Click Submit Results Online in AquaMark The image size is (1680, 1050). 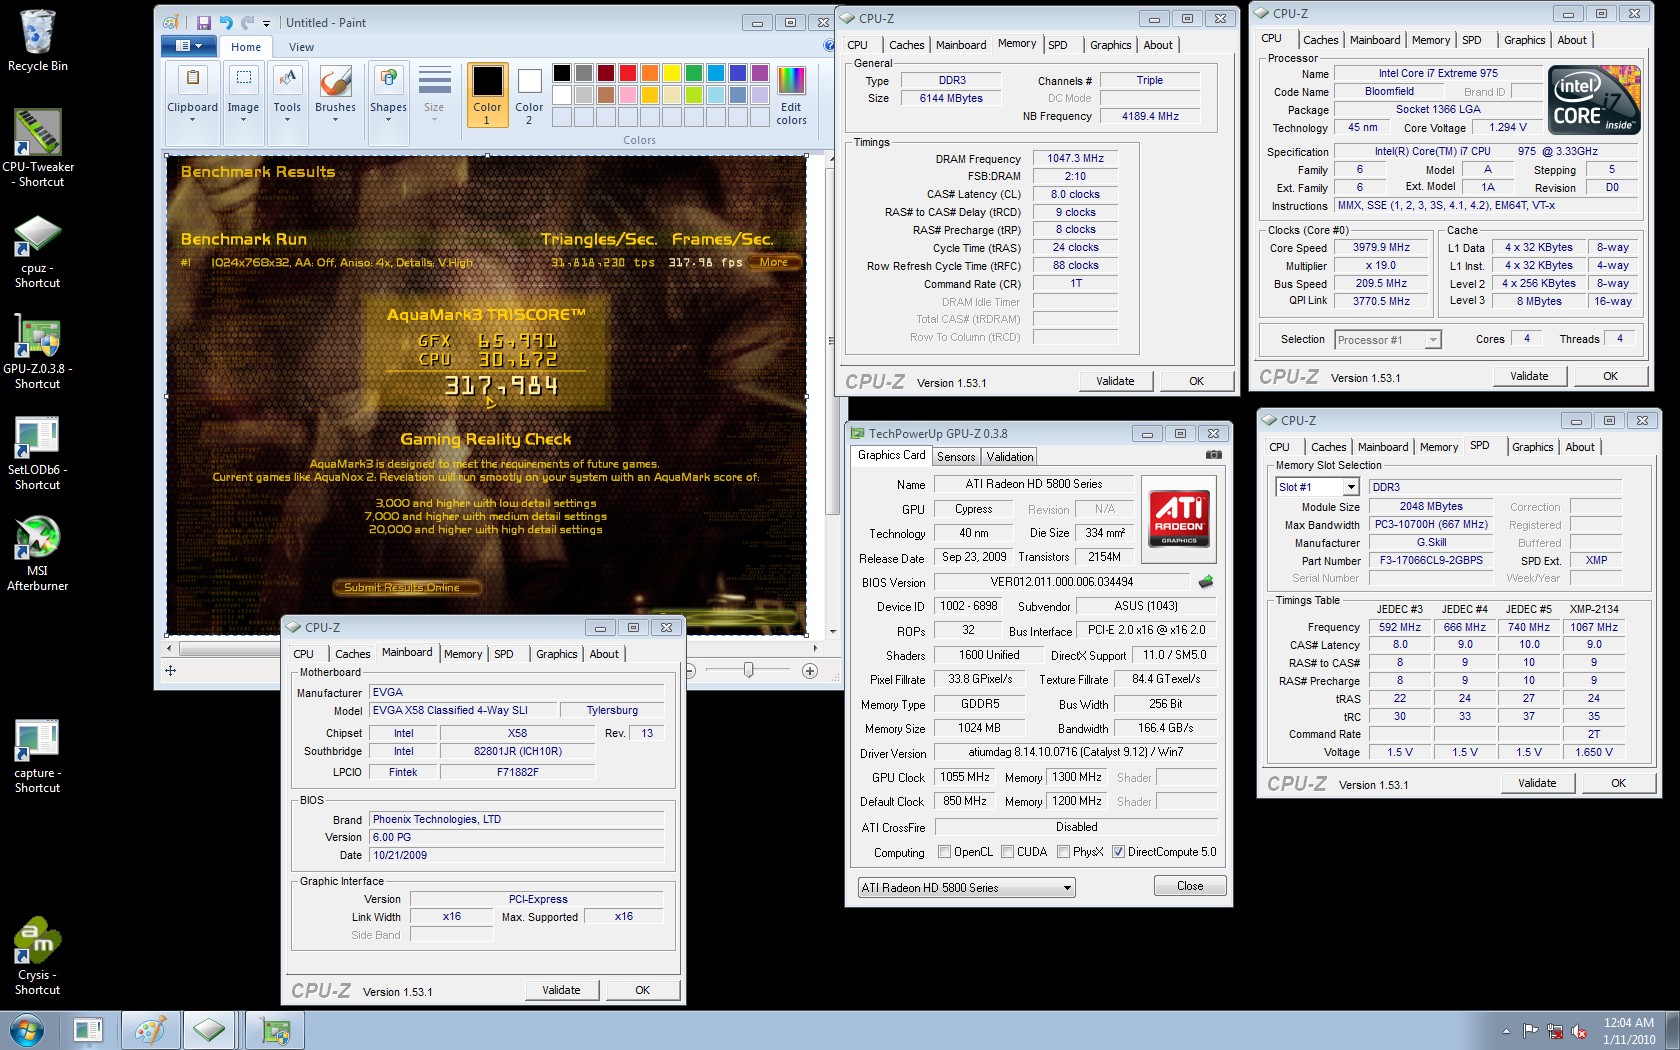point(407,588)
